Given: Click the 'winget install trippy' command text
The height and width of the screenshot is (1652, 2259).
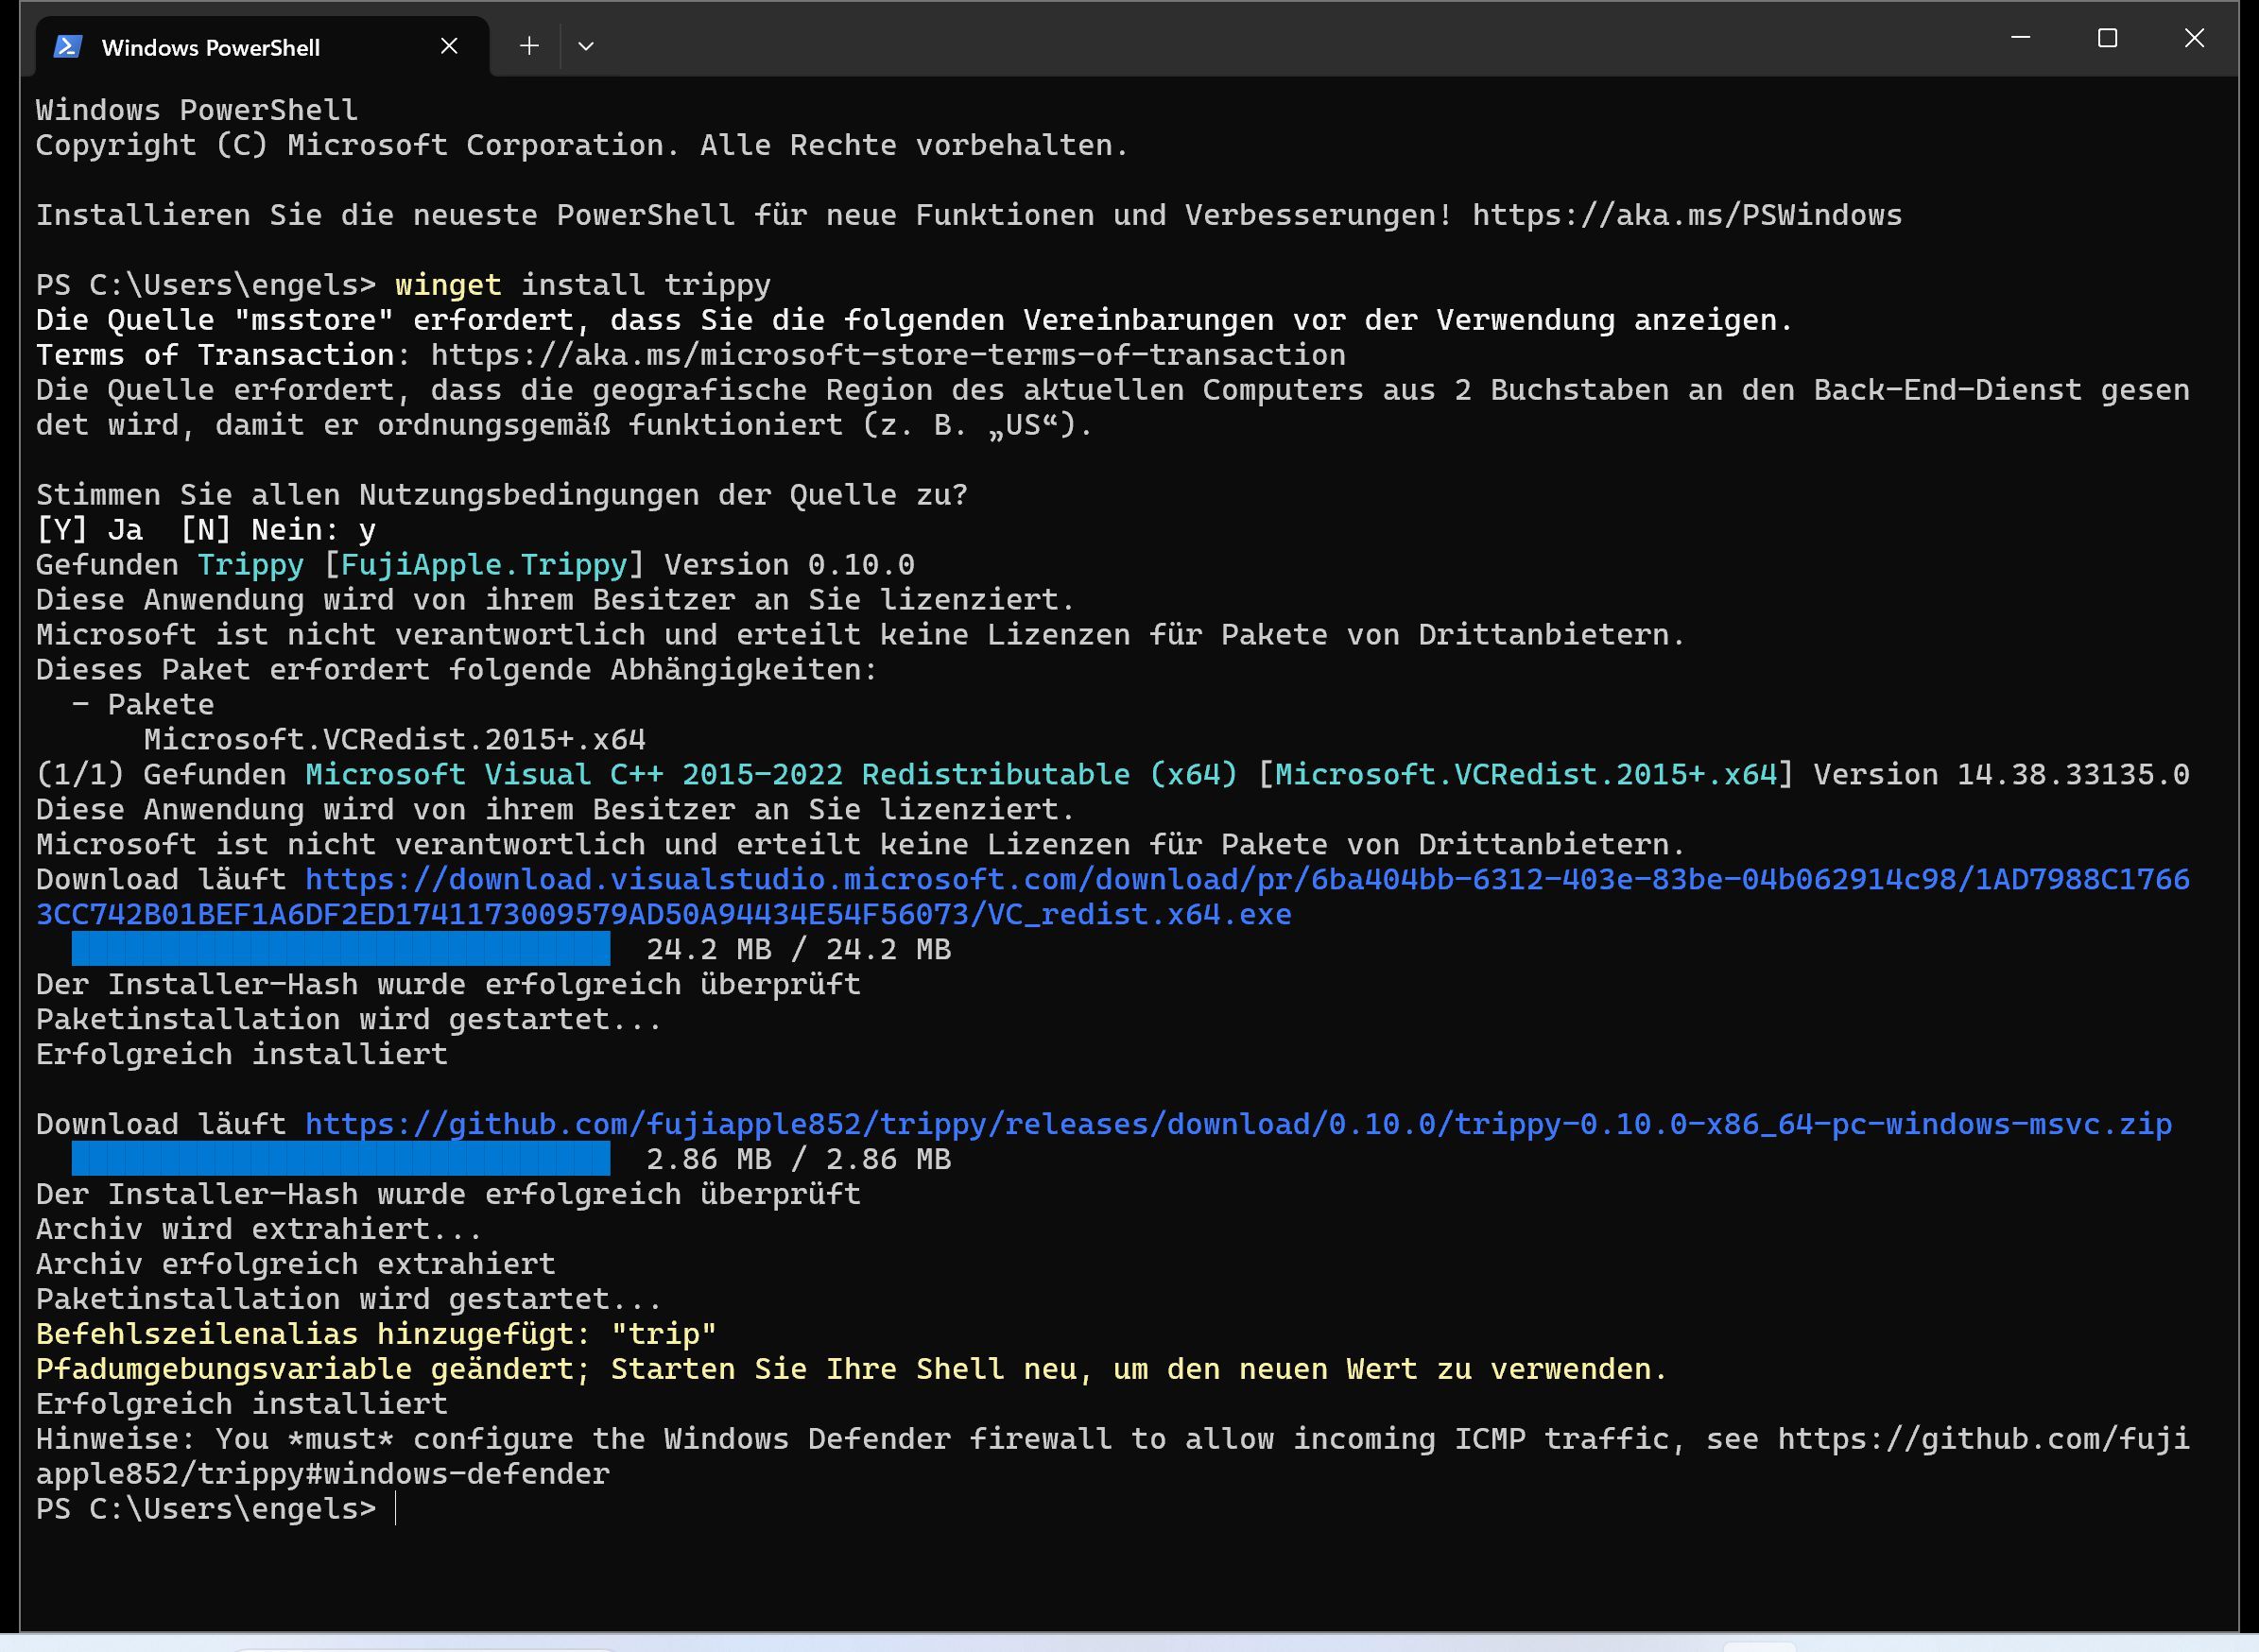Looking at the screenshot, I should (x=583, y=285).
